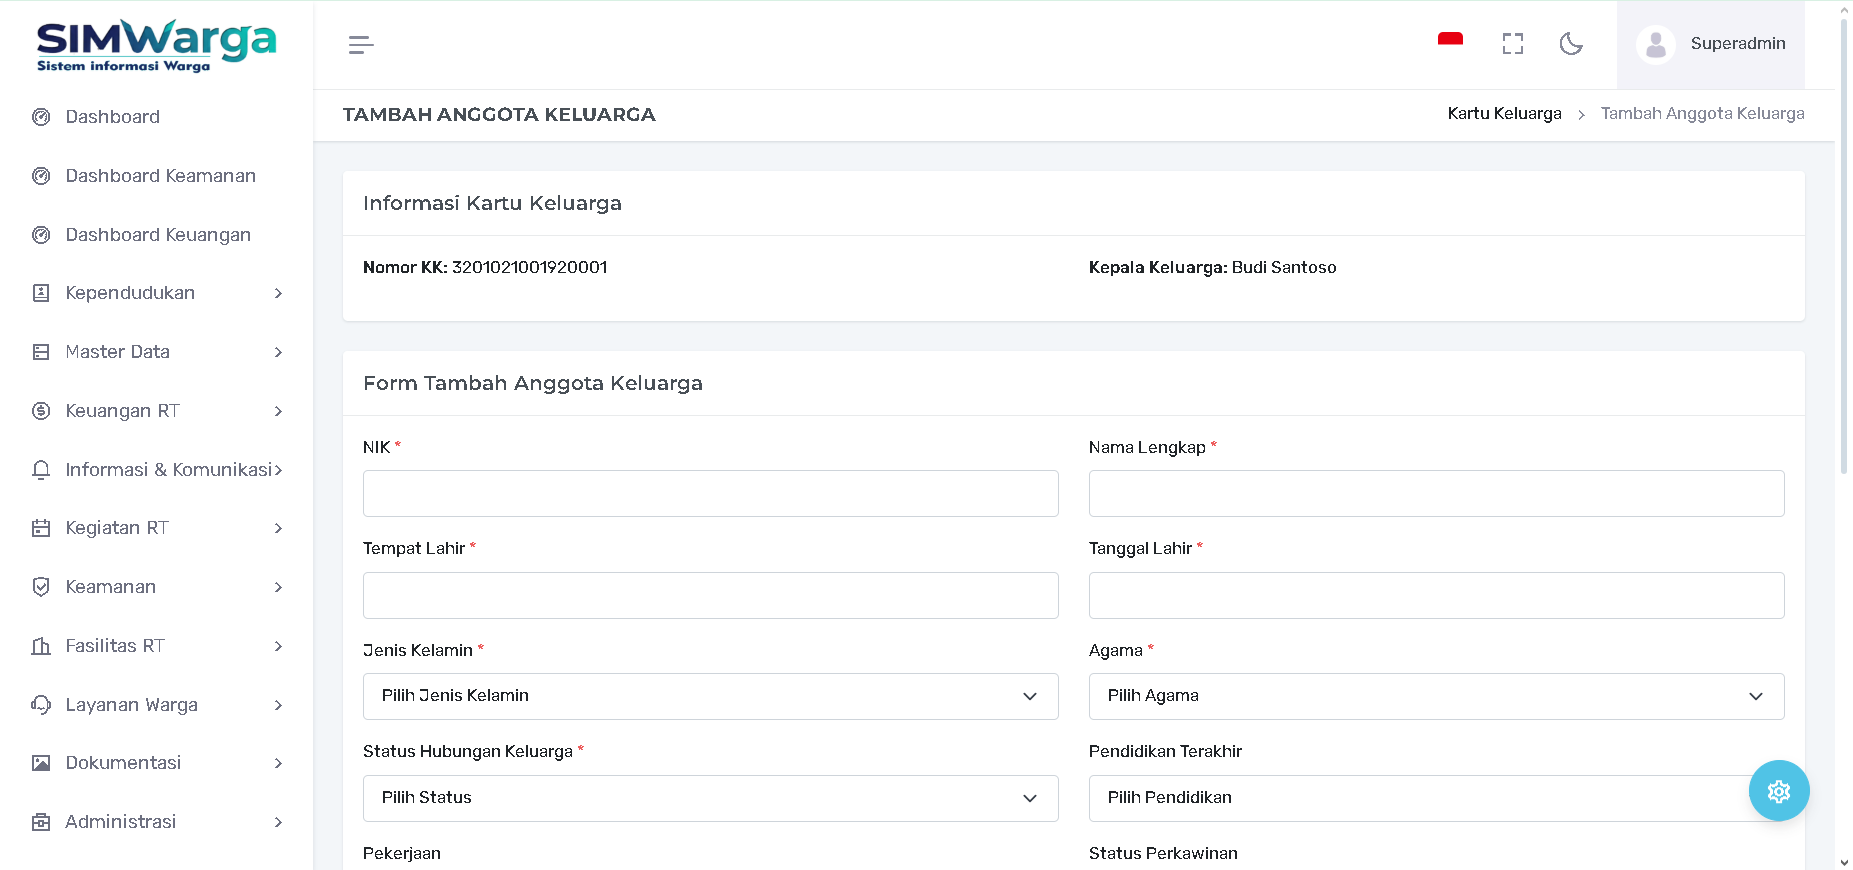Click in the NIK input field

(710, 494)
